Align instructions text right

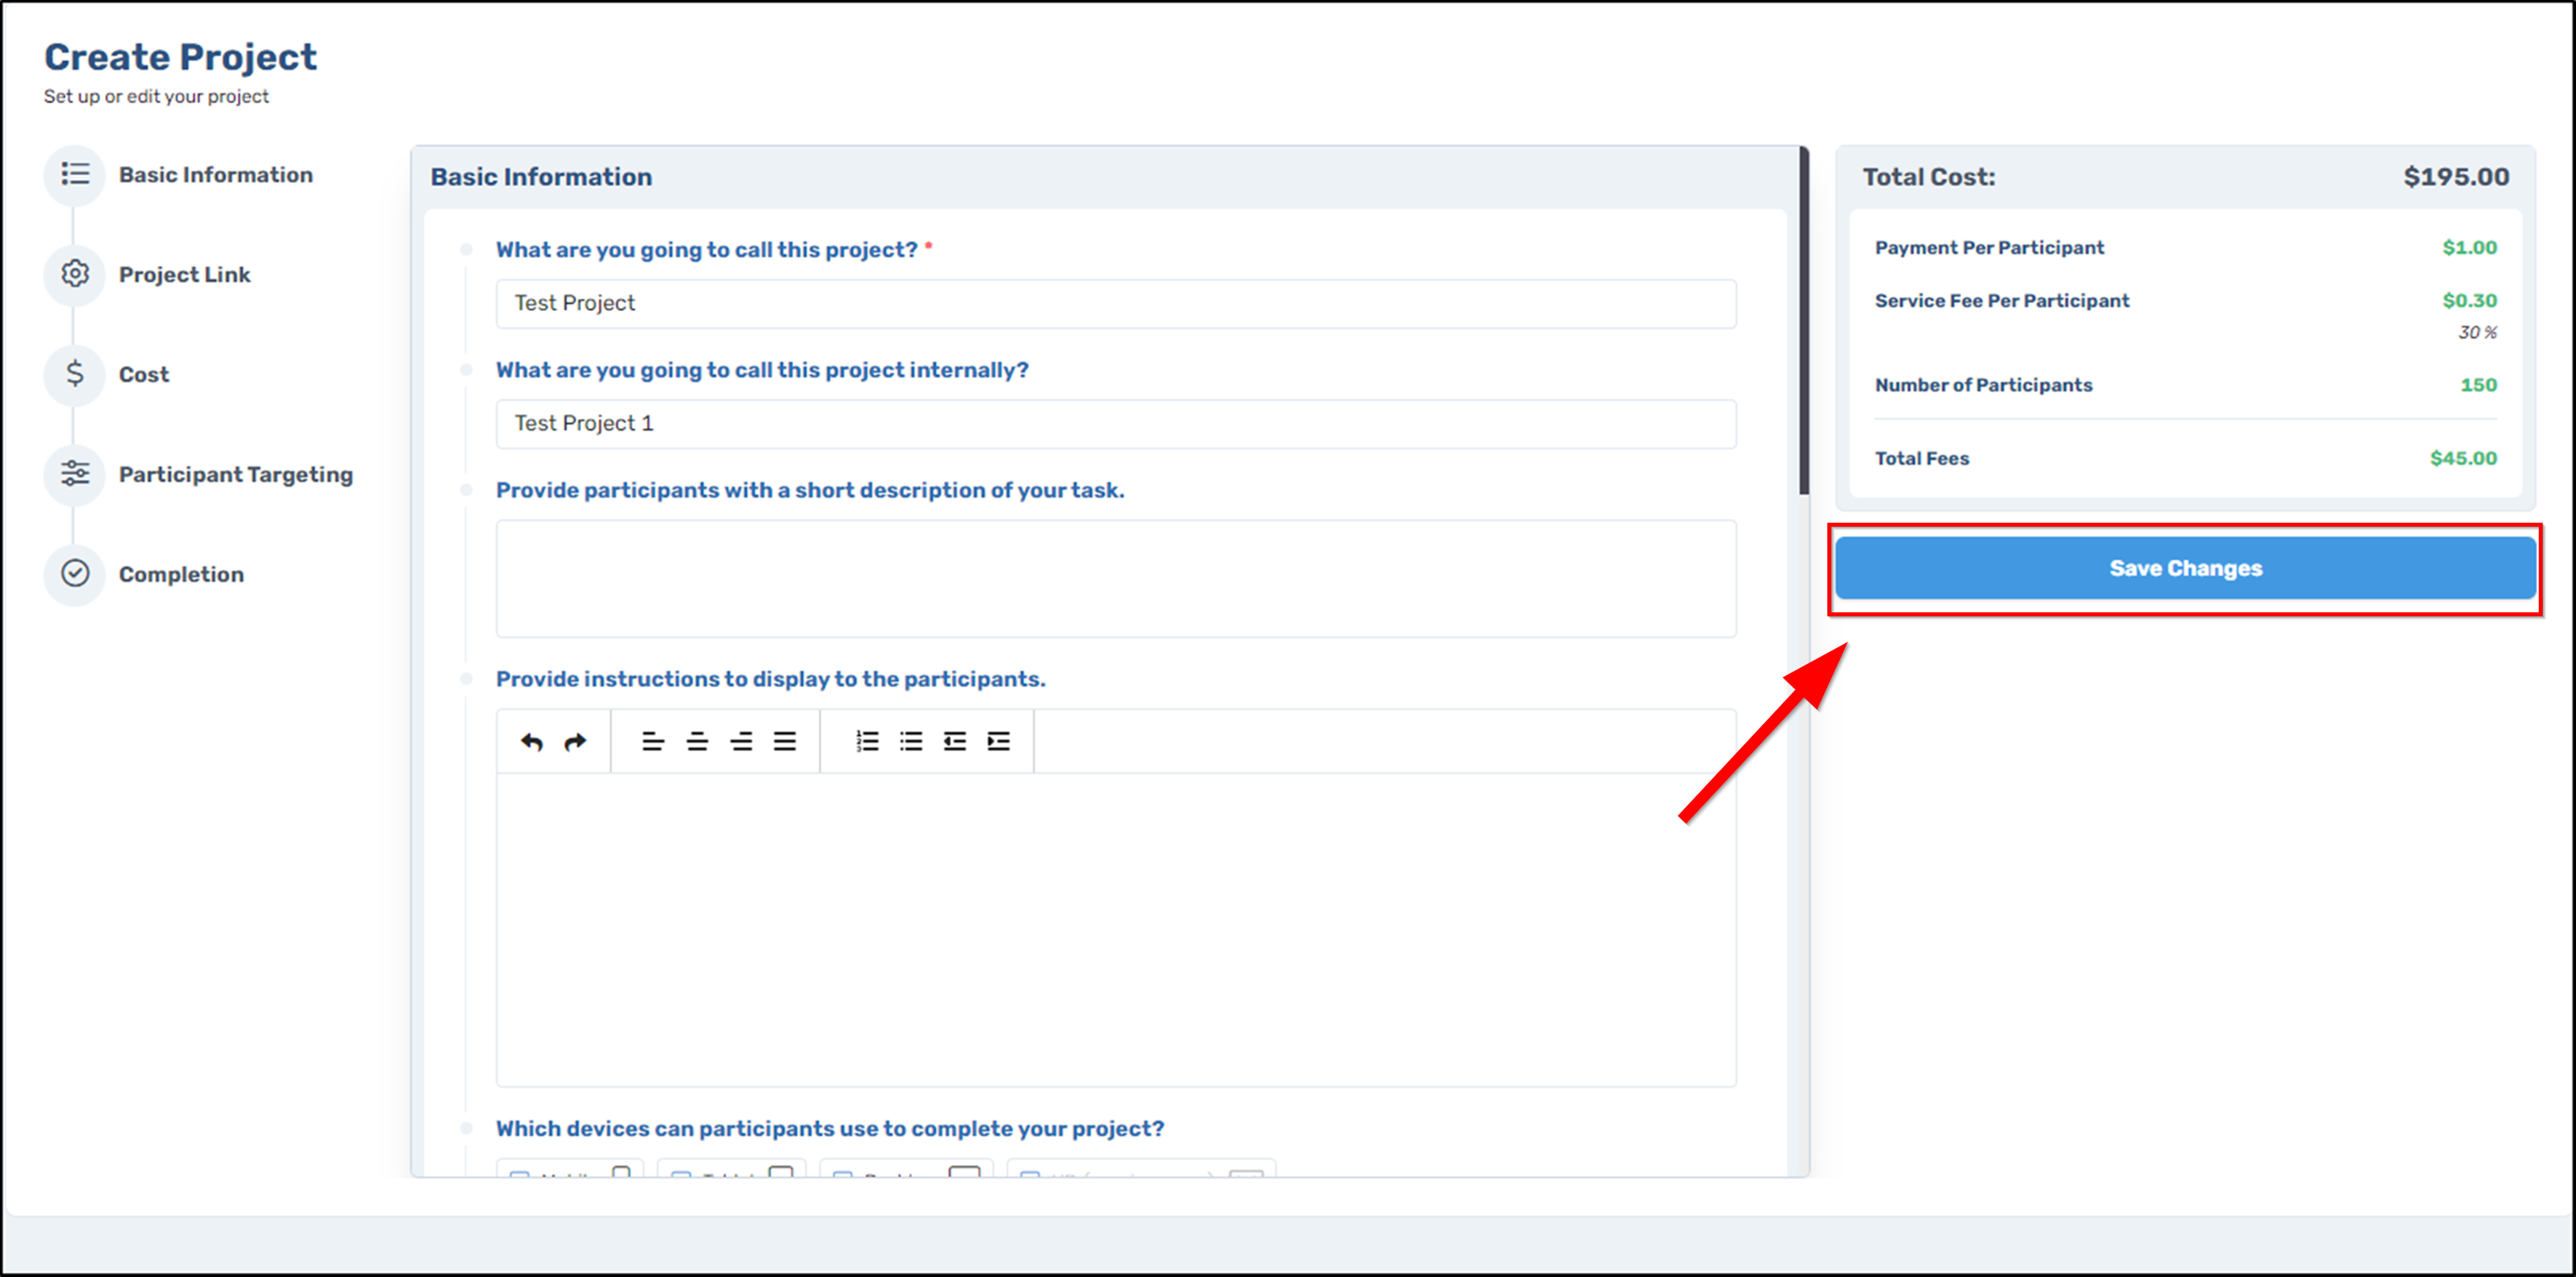point(741,741)
